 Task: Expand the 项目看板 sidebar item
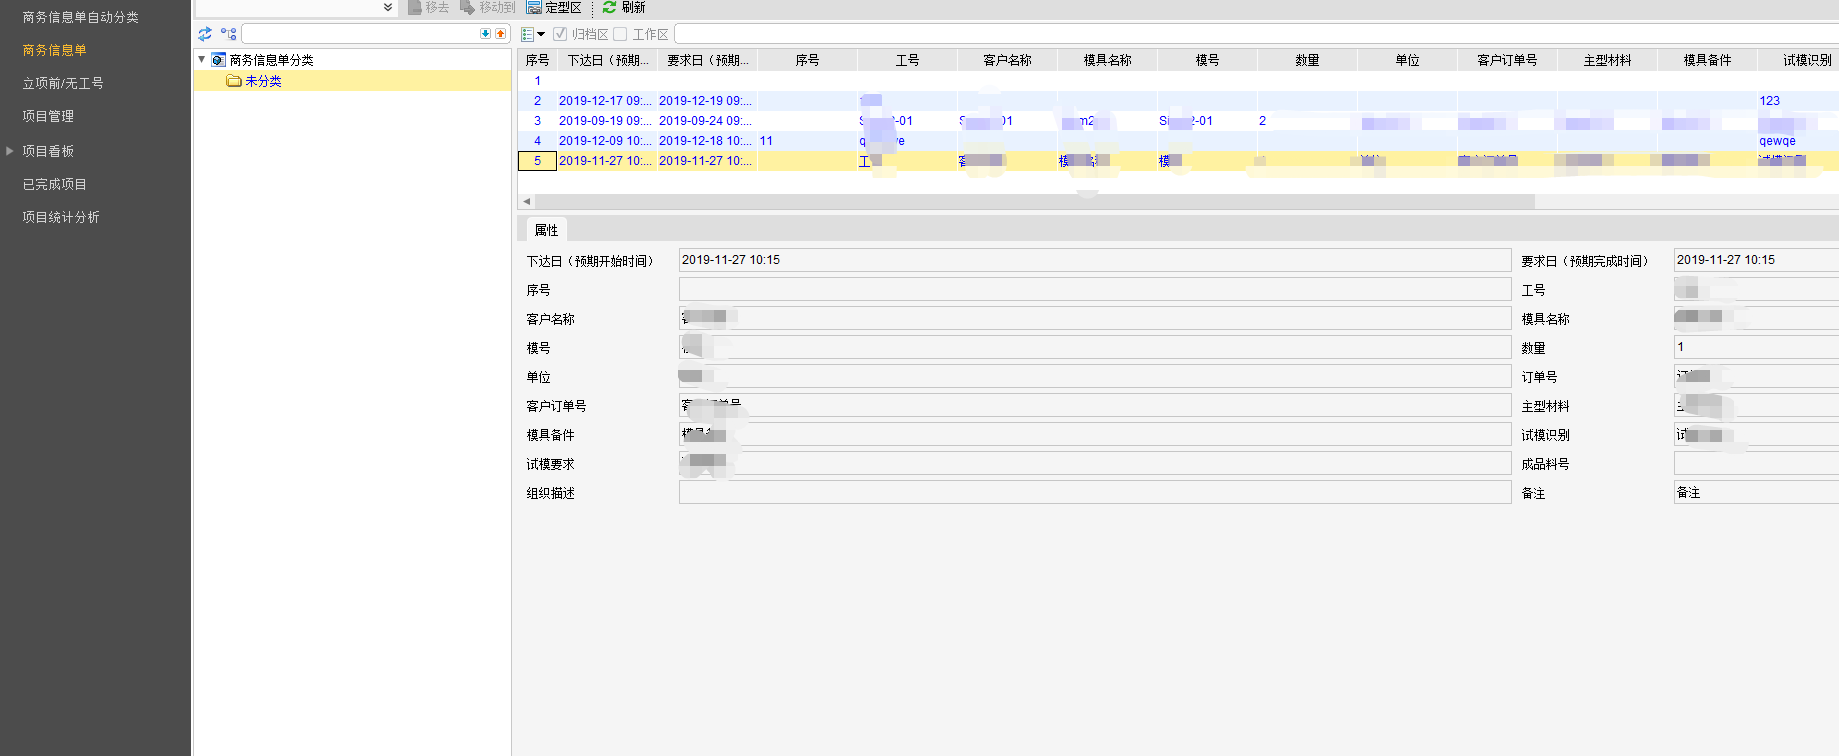(x=10, y=151)
